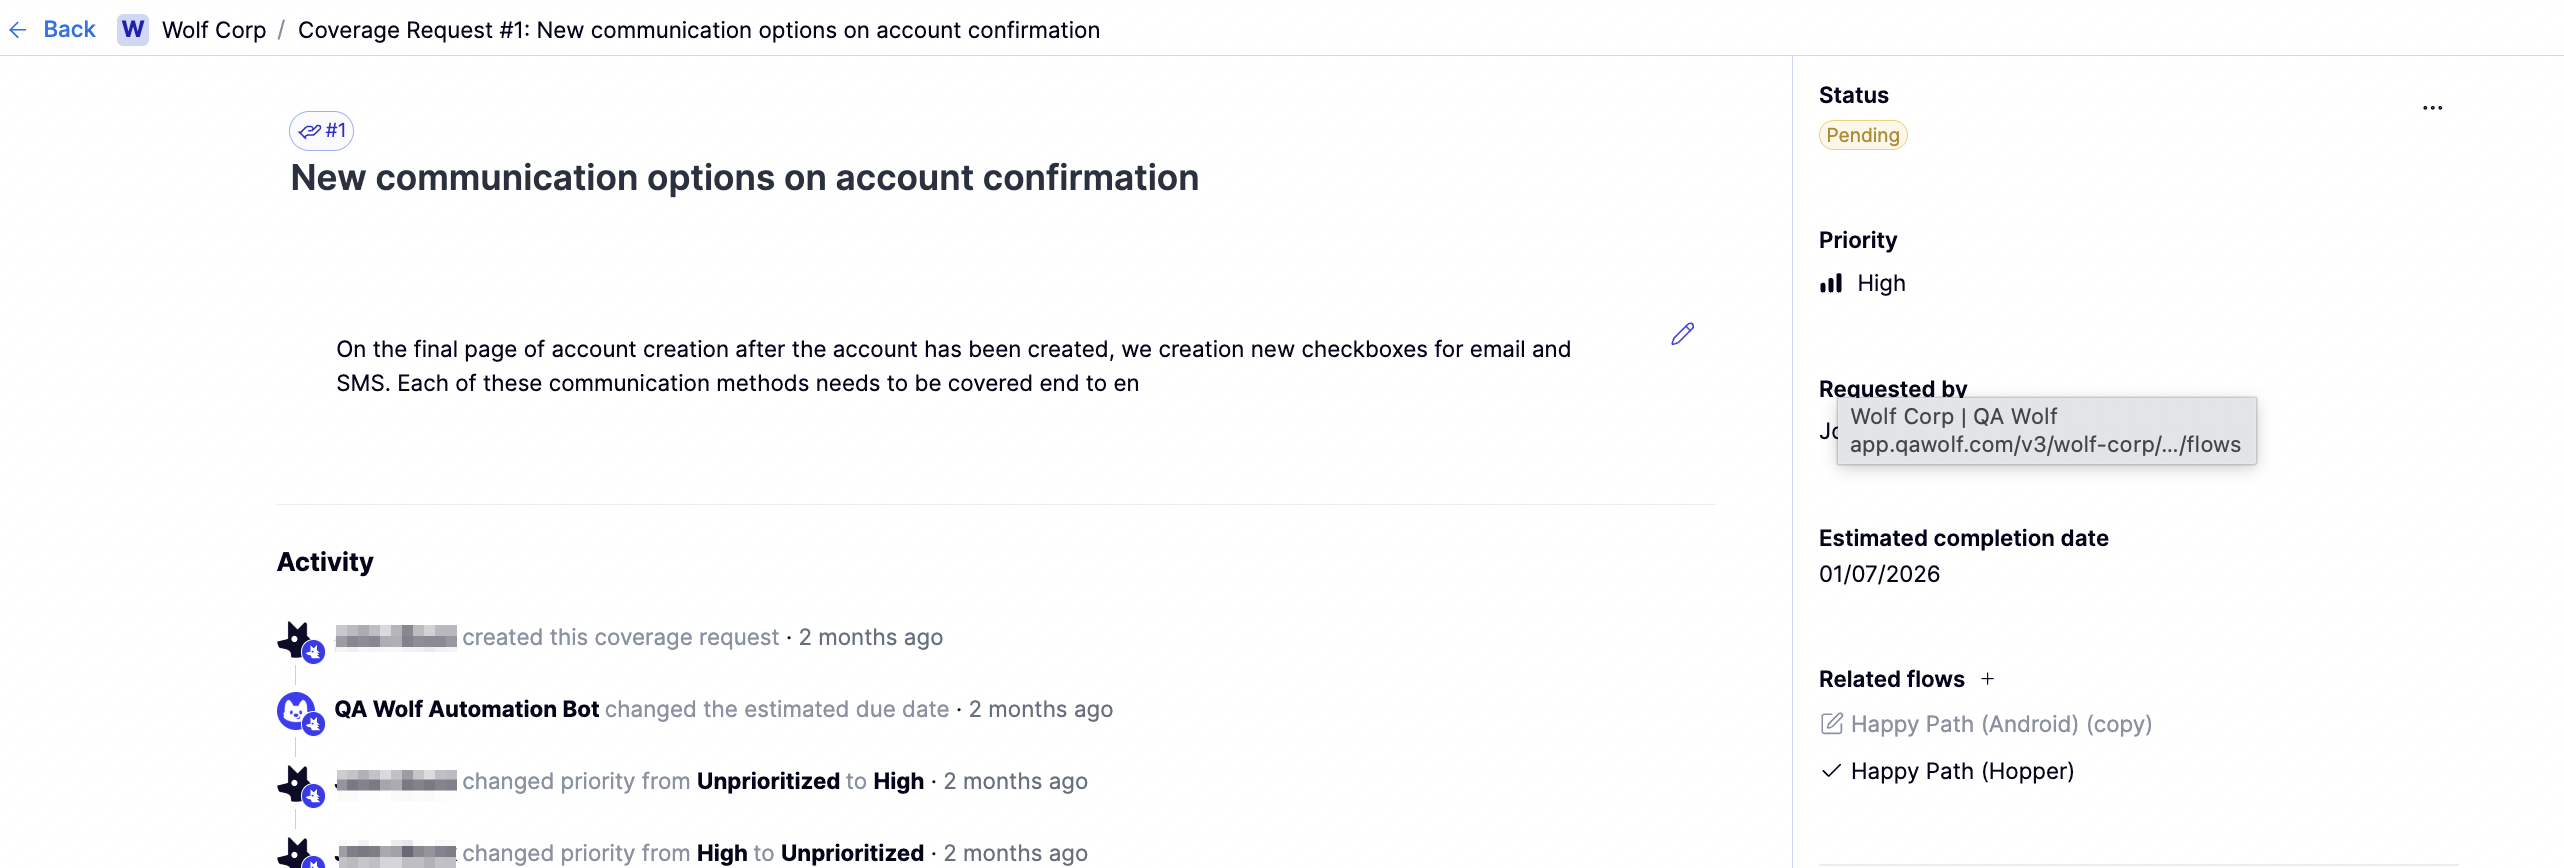The width and height of the screenshot is (2564, 868).
Task: Click the checkmark icon beside Happy Path (Hopper)
Action: pos(1831,771)
